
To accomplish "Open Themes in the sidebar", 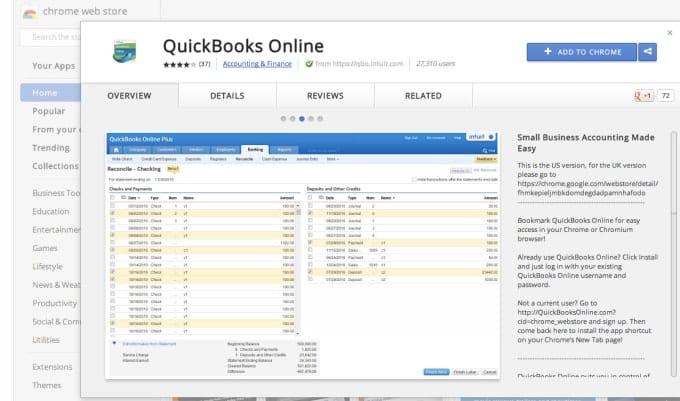I will (47, 385).
